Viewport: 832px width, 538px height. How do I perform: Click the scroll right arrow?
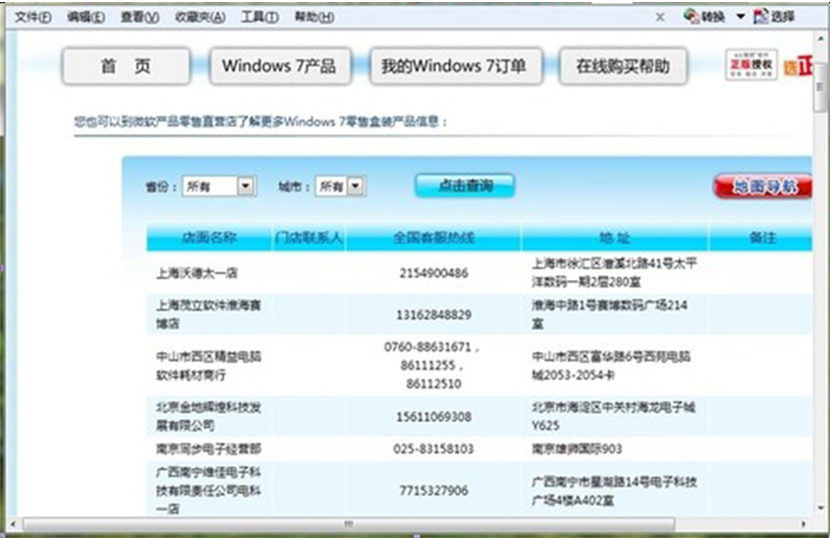tap(804, 524)
